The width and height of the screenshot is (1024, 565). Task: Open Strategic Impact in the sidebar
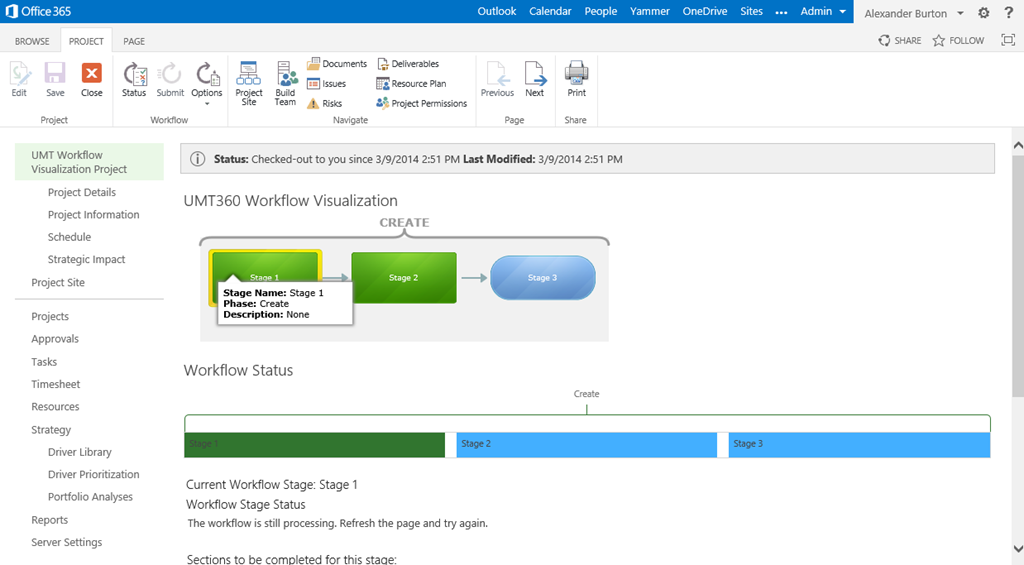[x=86, y=259]
